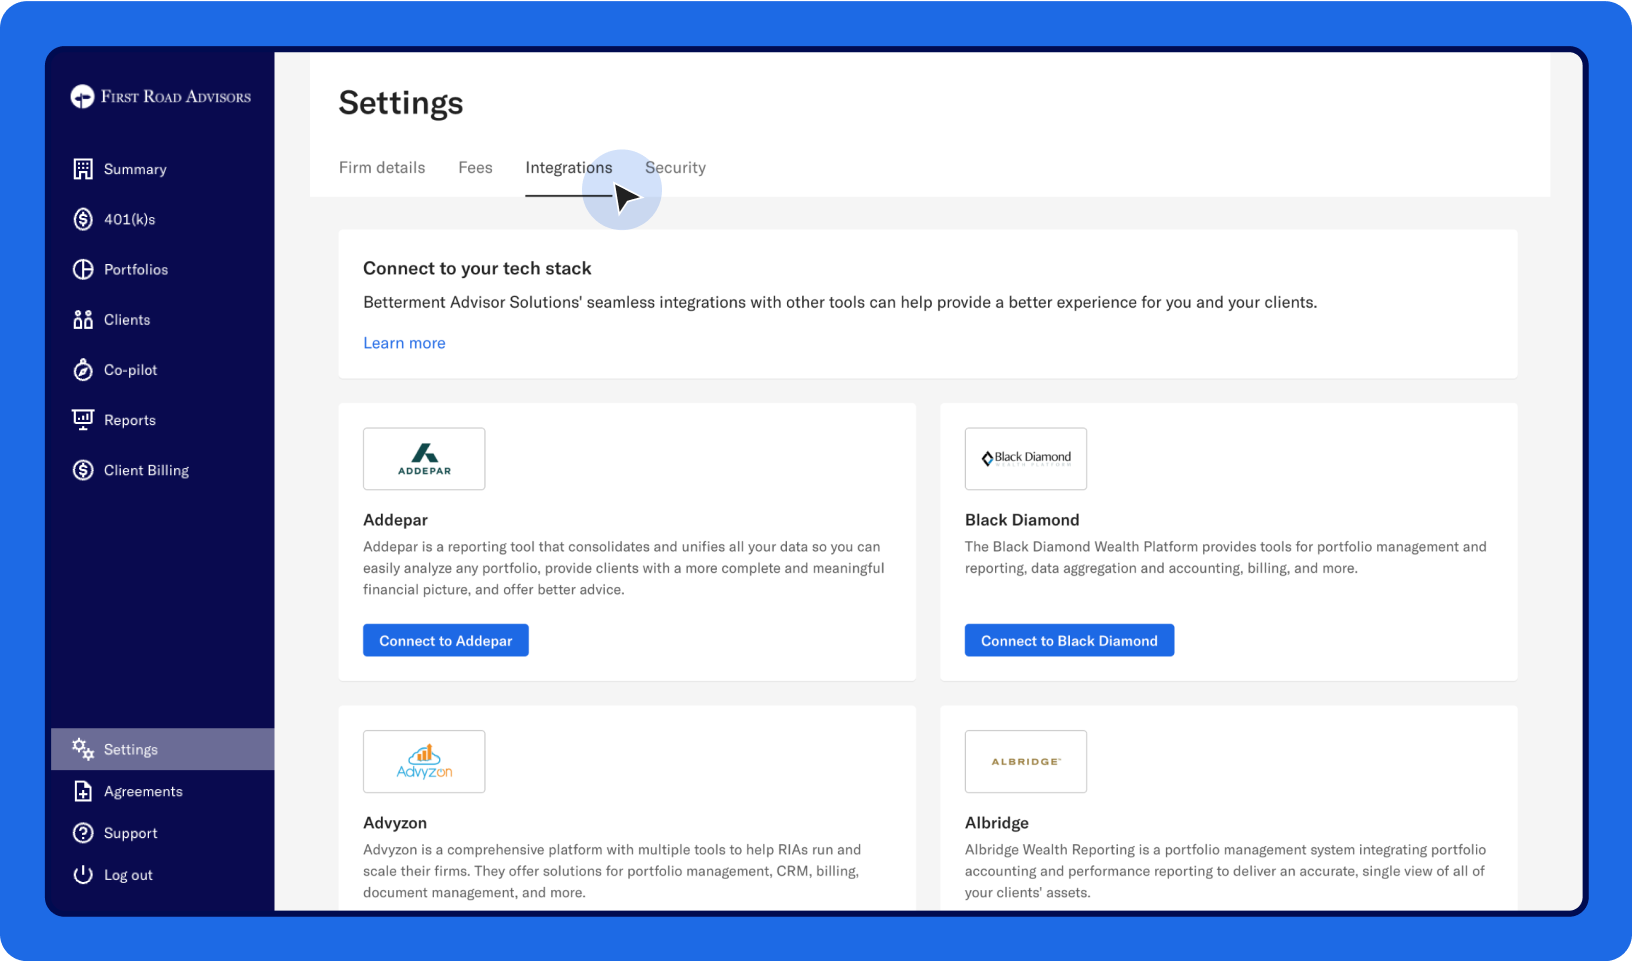Click the Settings gears icon

pyautogui.click(x=83, y=749)
